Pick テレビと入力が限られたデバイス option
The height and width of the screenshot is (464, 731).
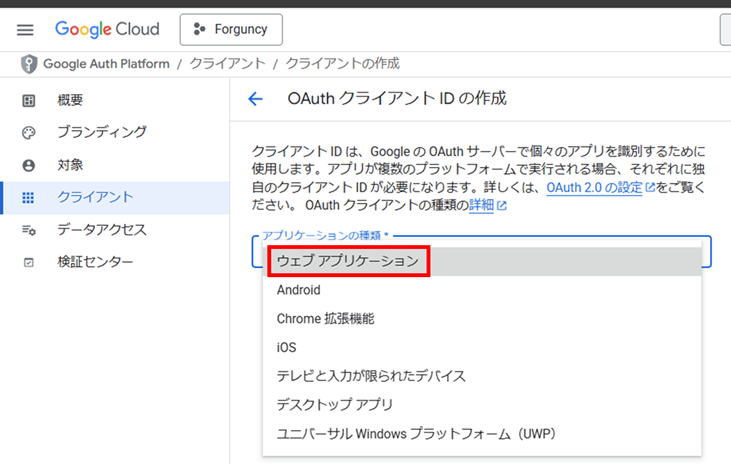pyautogui.click(x=482, y=376)
